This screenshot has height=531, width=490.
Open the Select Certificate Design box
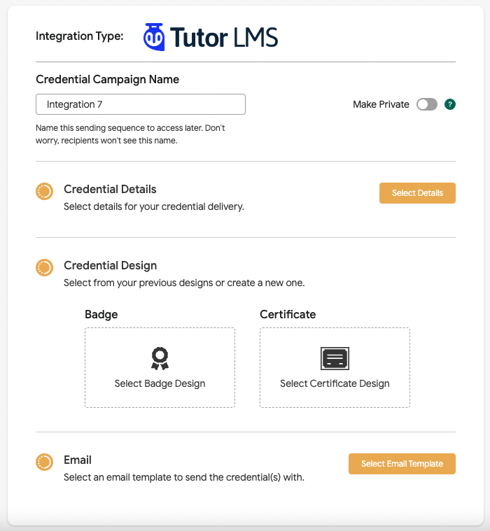tap(335, 367)
